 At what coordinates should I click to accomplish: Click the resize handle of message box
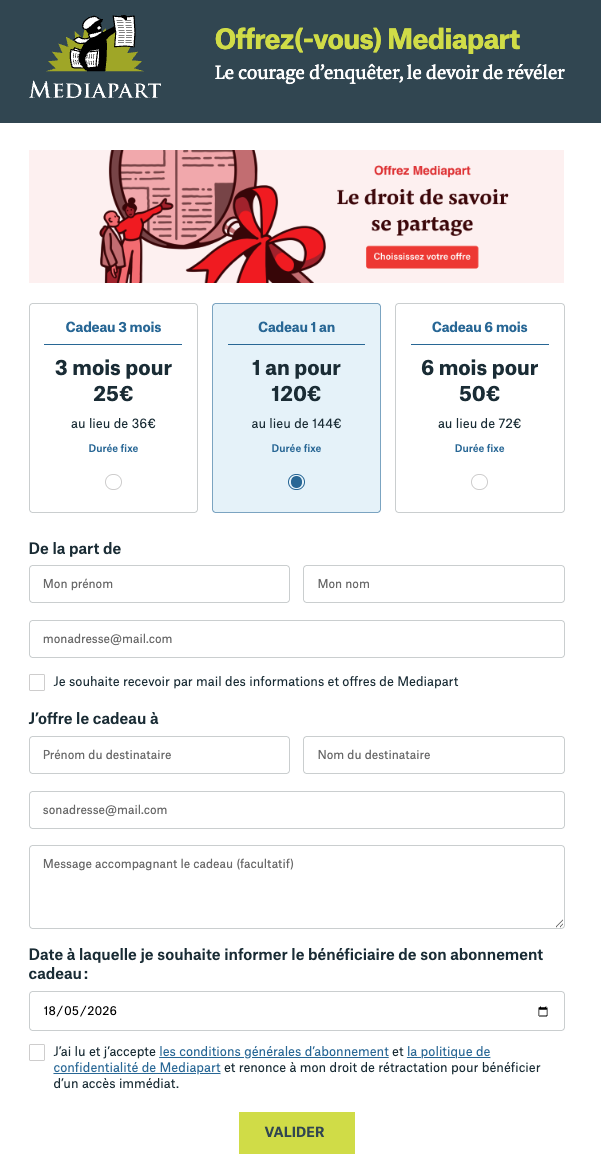click(558, 922)
